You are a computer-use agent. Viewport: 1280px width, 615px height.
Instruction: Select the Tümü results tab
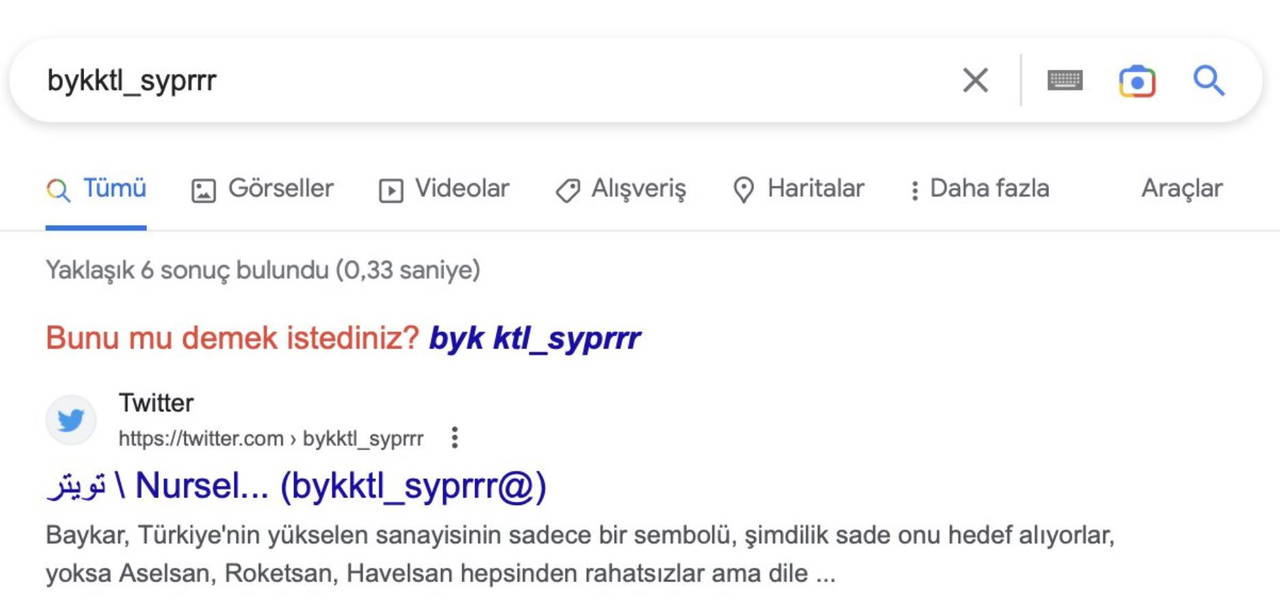pos(97,189)
